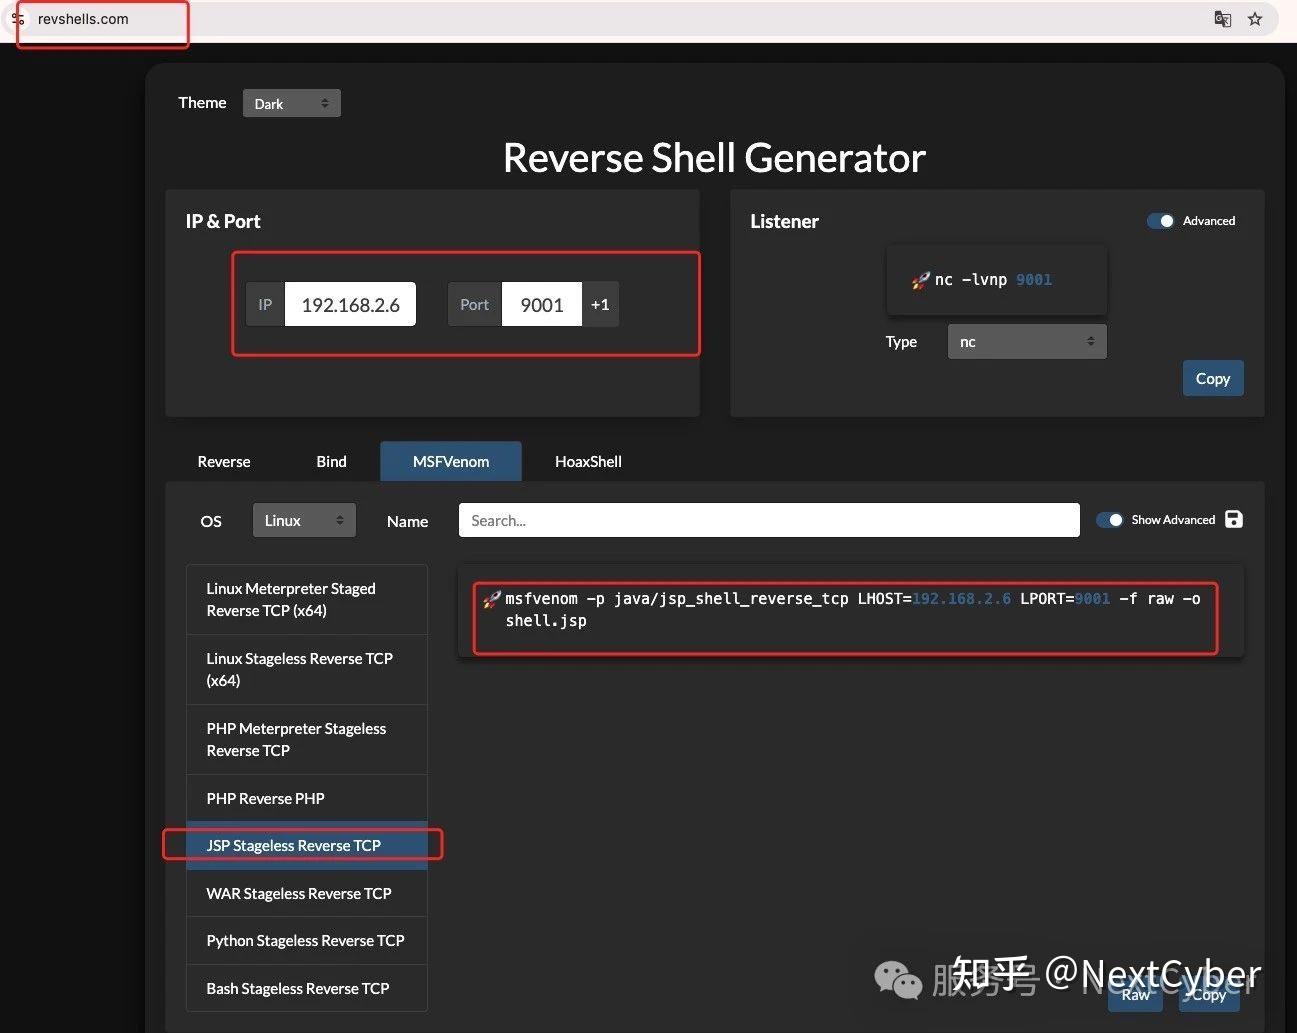This screenshot has width=1297, height=1033.
Task: Choose PHP Meterpreter Stageless Reverse TCP
Action: click(x=307, y=739)
